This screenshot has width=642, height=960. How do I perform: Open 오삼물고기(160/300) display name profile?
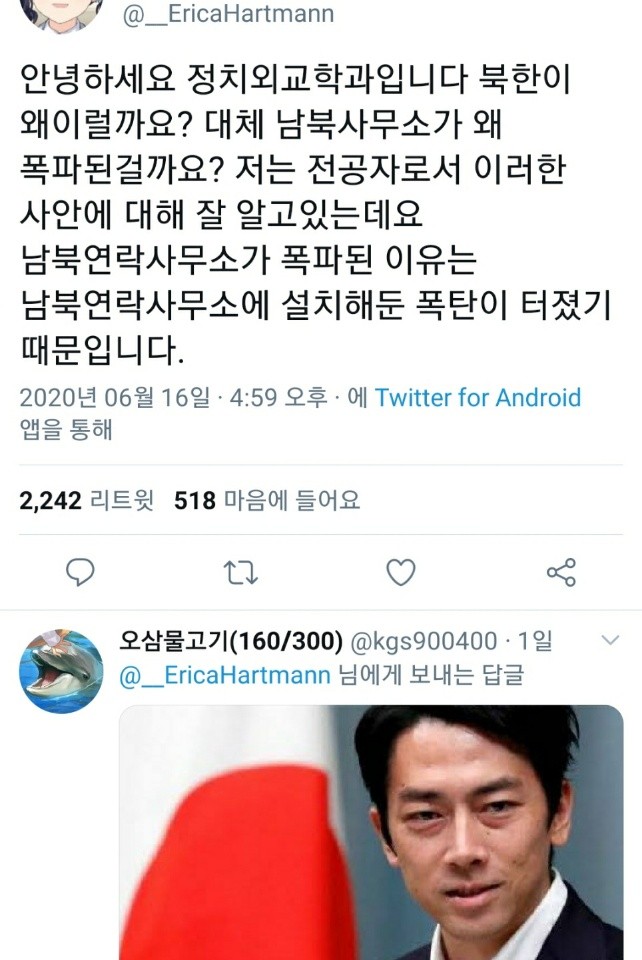(x=231, y=641)
